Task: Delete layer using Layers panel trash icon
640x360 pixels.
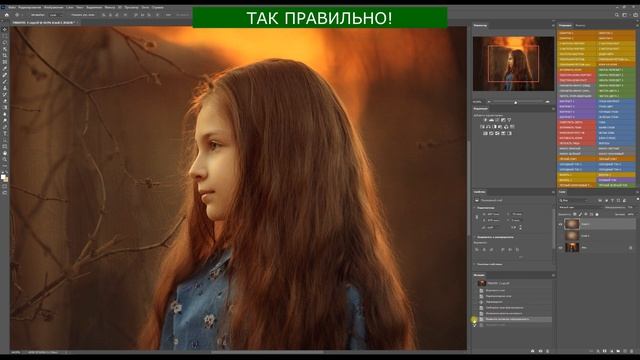Action: pyautogui.click(x=632, y=351)
